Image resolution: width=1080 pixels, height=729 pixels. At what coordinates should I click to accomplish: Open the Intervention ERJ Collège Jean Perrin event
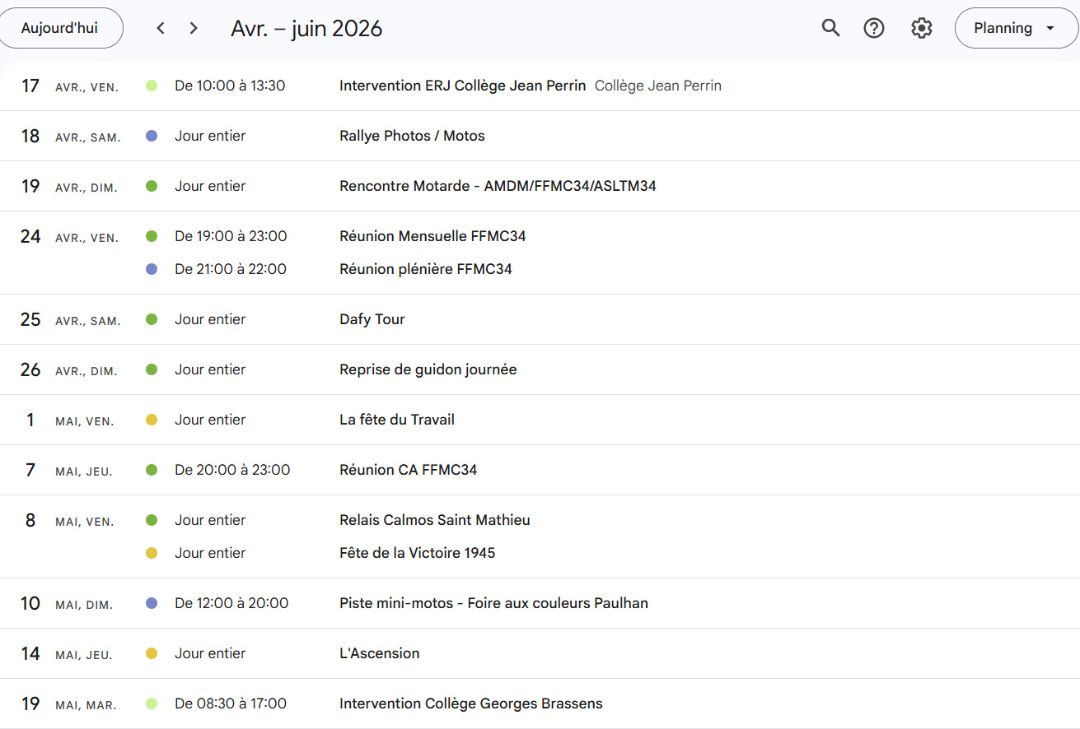(462, 86)
